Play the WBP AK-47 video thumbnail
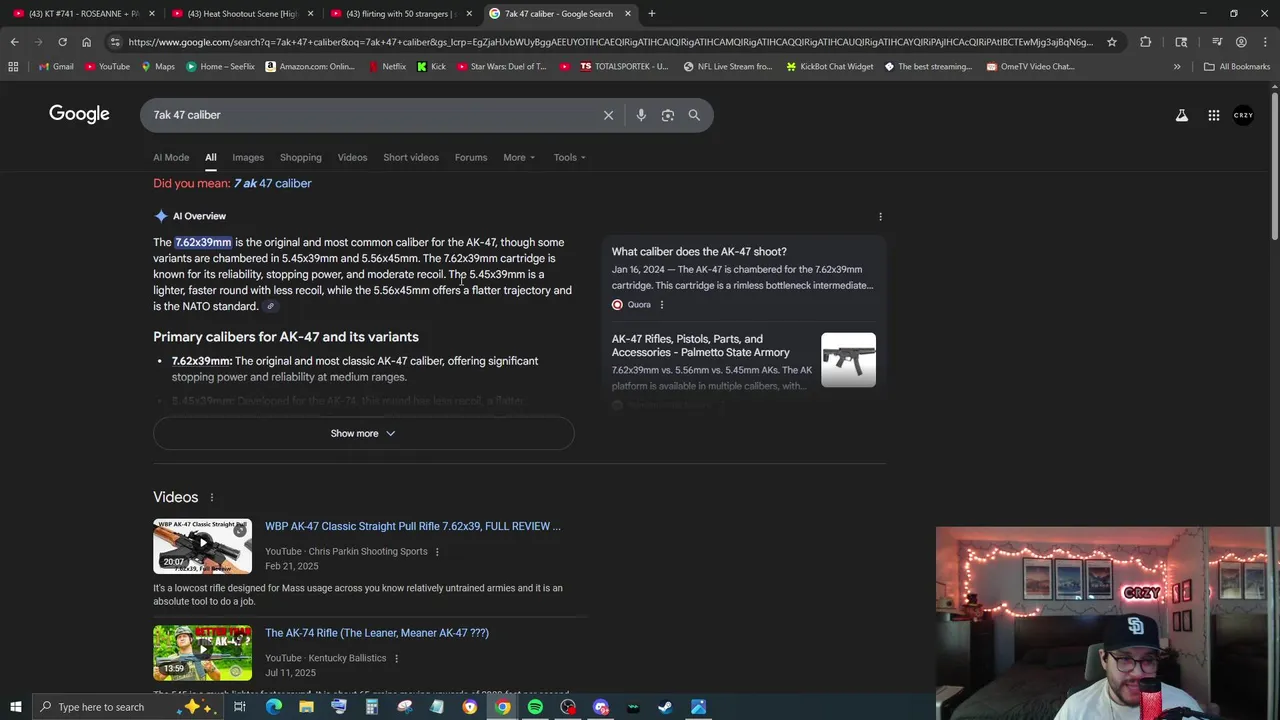 [202, 546]
